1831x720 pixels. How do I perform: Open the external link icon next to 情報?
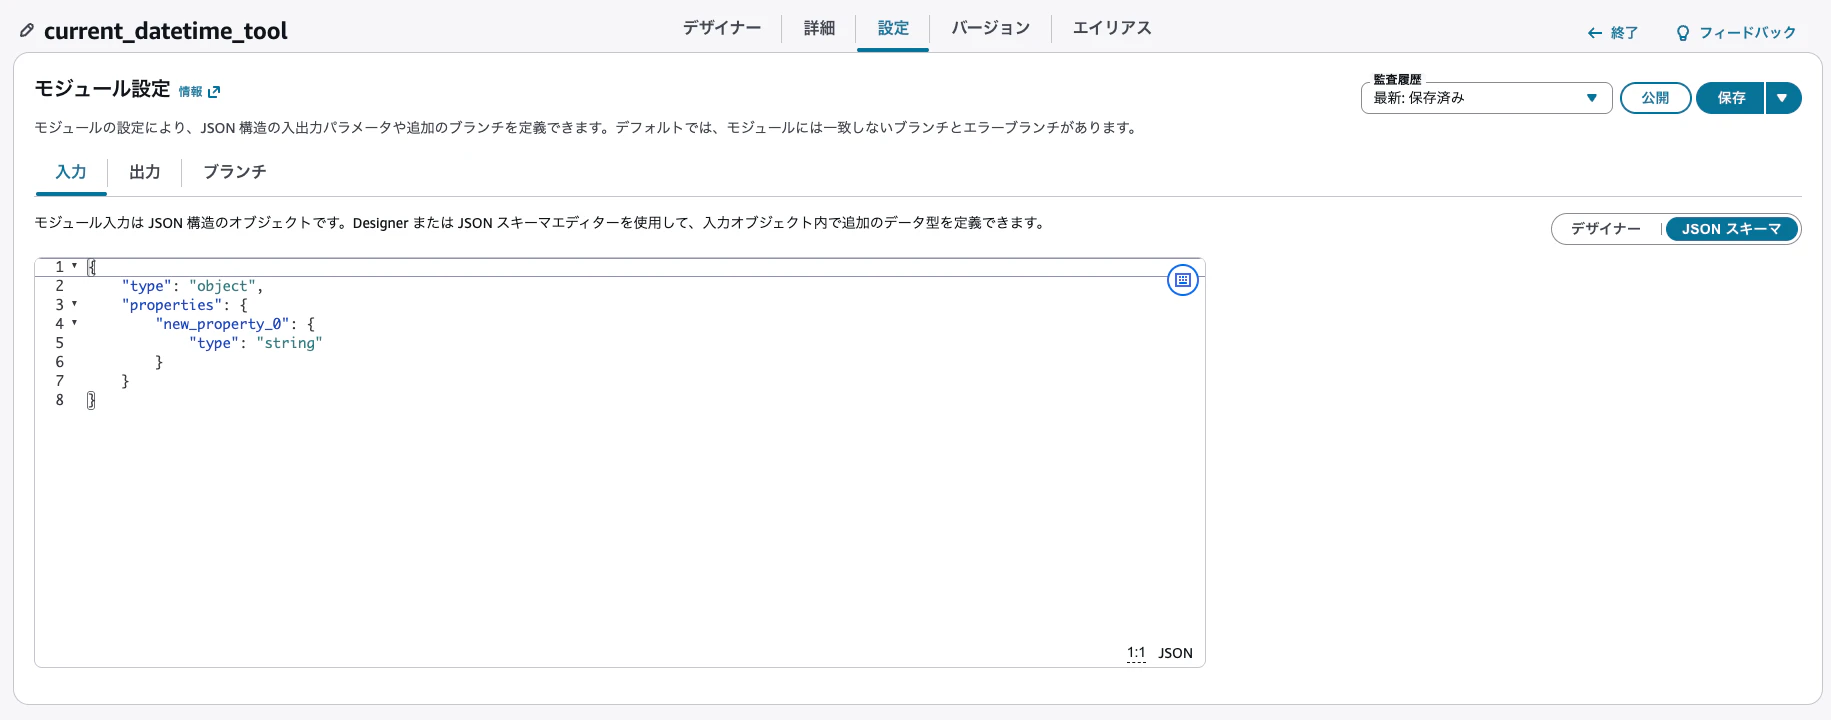pyautogui.click(x=213, y=92)
